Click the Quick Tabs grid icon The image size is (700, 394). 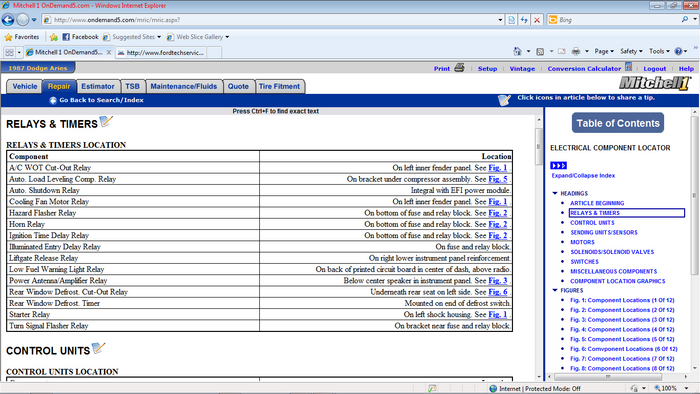pos(9,53)
